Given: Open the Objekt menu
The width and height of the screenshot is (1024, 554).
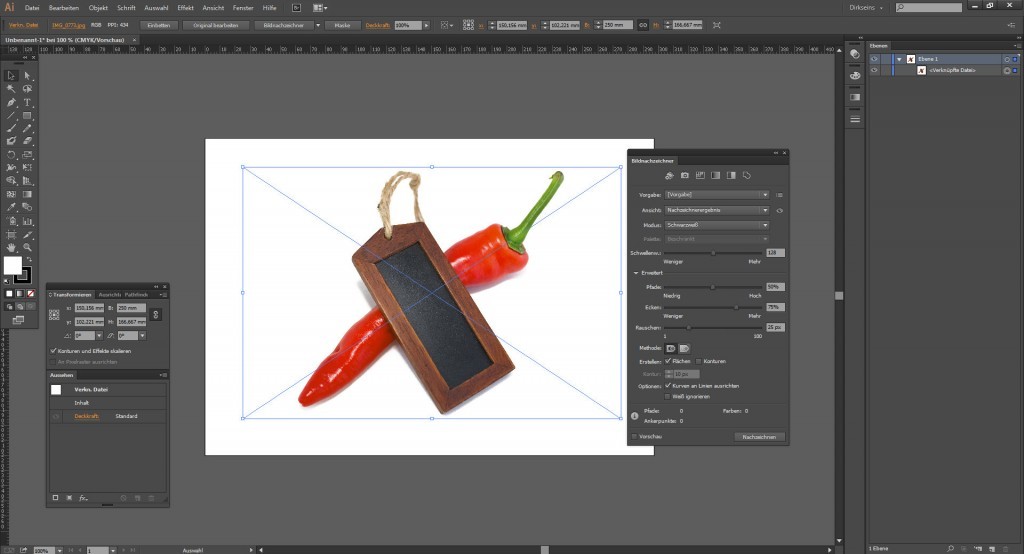Looking at the screenshot, I should pos(98,8).
